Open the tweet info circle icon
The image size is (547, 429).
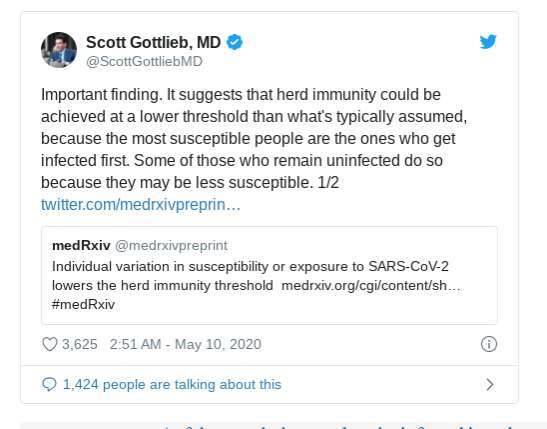[x=488, y=344]
